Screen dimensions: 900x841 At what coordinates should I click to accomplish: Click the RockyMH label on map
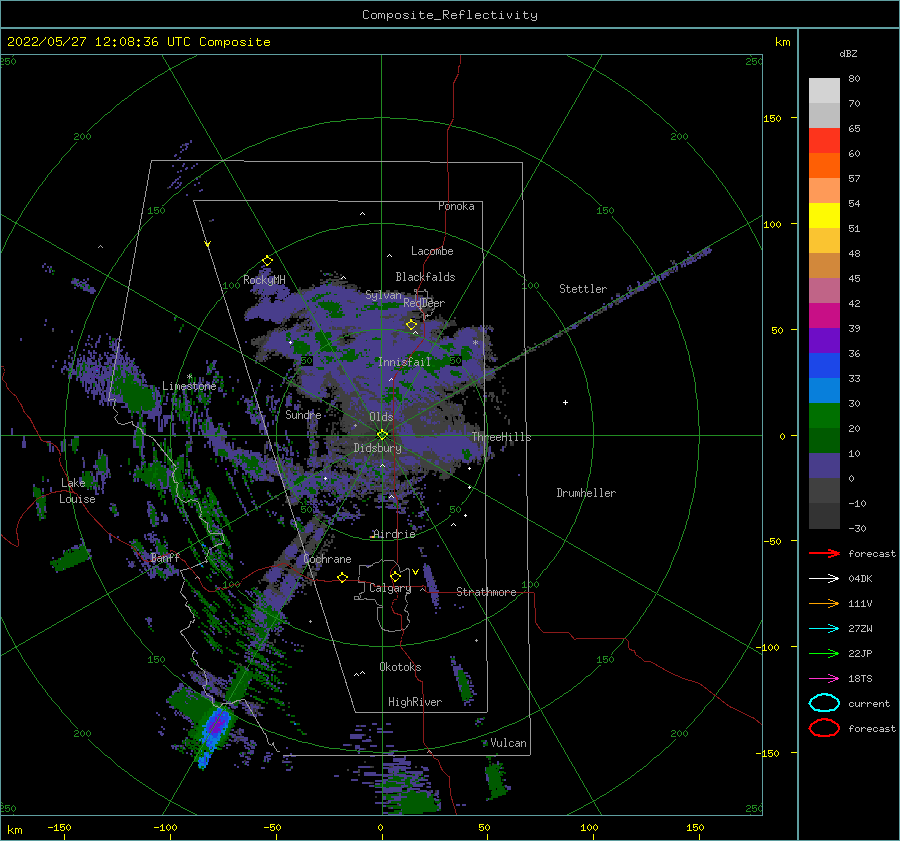[x=264, y=280]
